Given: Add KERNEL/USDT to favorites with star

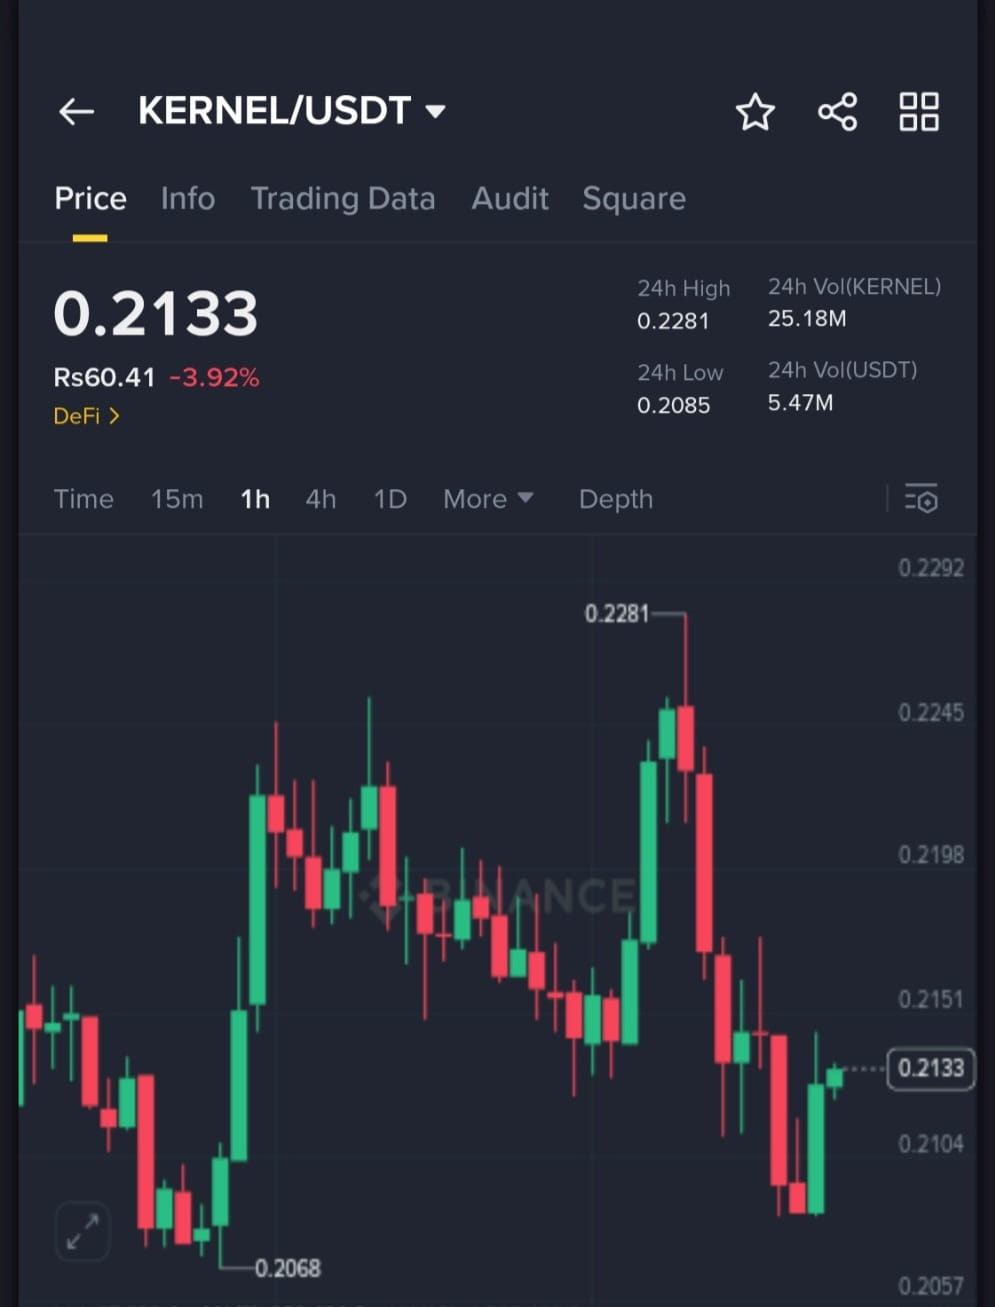Looking at the screenshot, I should [755, 112].
